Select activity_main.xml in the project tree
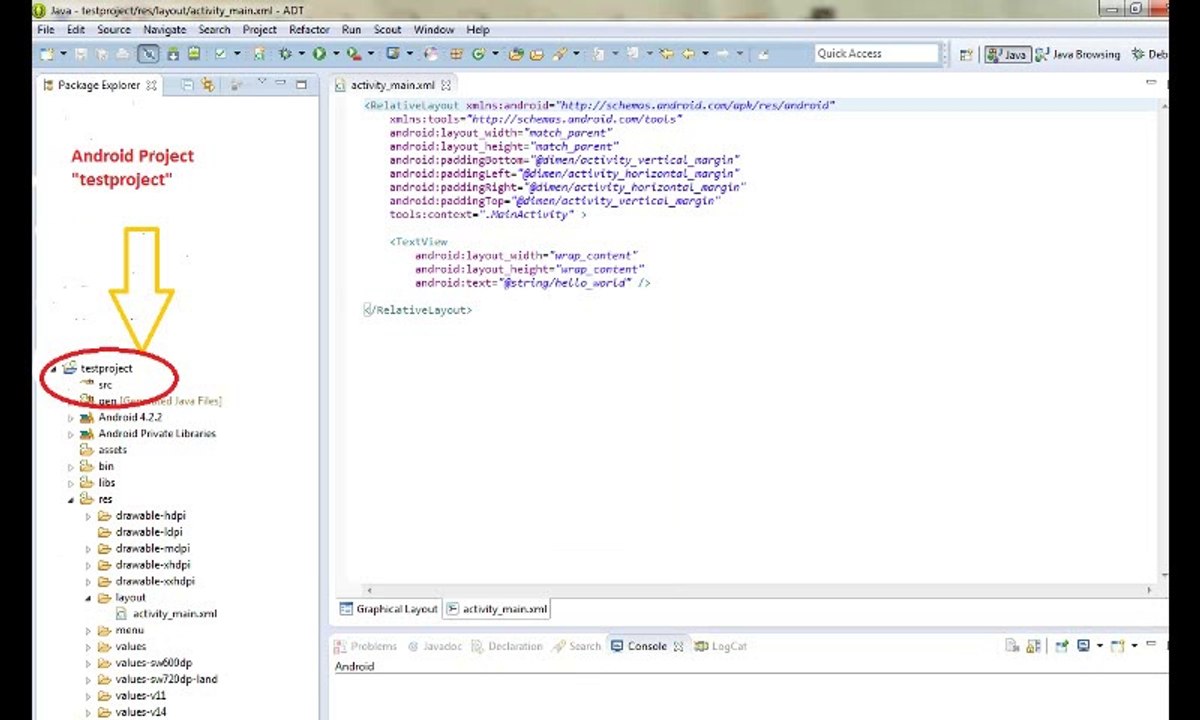1200x720 pixels. pyautogui.click(x=174, y=614)
